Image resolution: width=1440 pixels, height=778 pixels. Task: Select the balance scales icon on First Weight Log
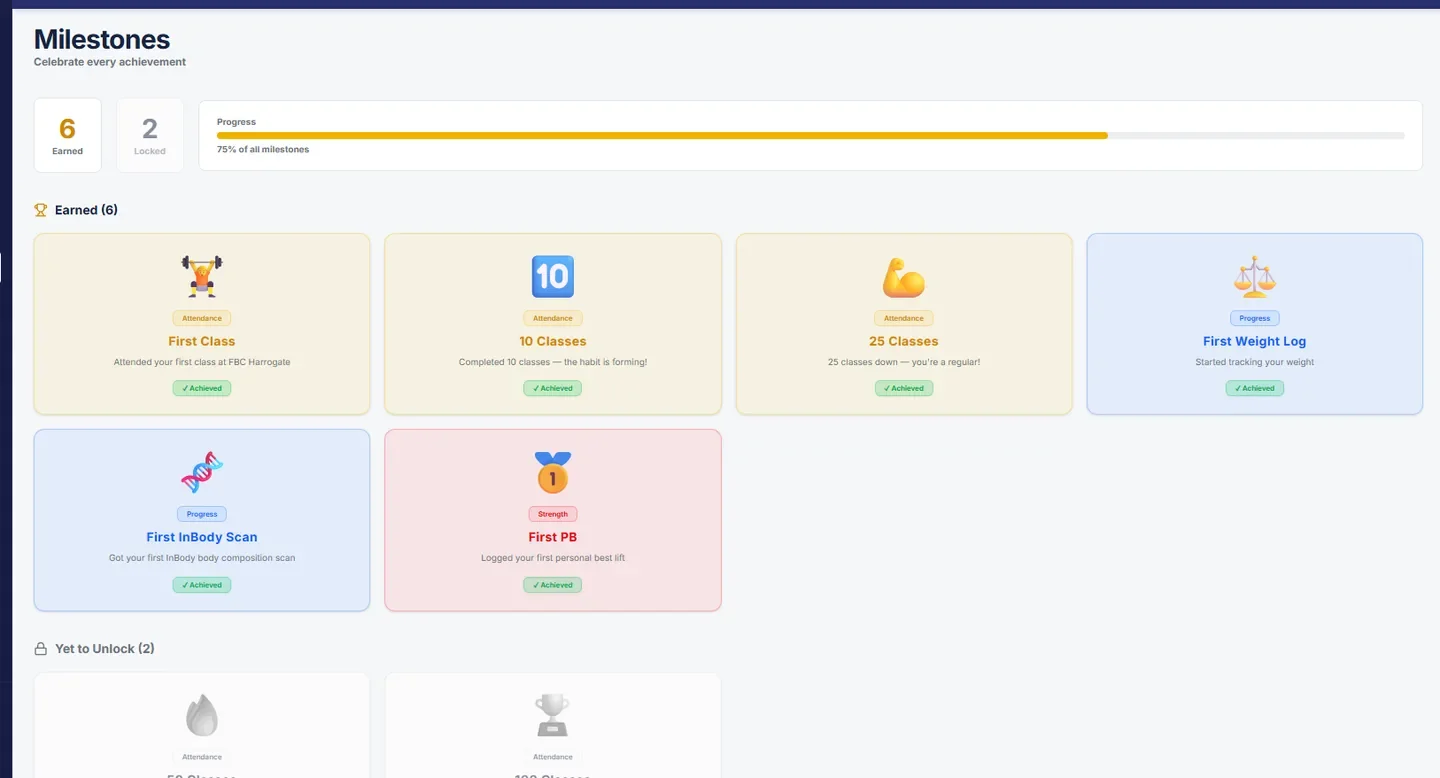click(x=1255, y=277)
